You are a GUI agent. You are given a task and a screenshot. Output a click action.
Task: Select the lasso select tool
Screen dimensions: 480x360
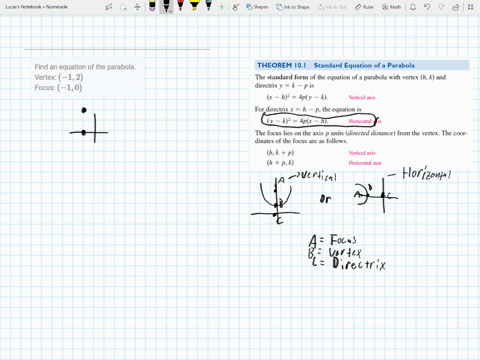(123, 7)
